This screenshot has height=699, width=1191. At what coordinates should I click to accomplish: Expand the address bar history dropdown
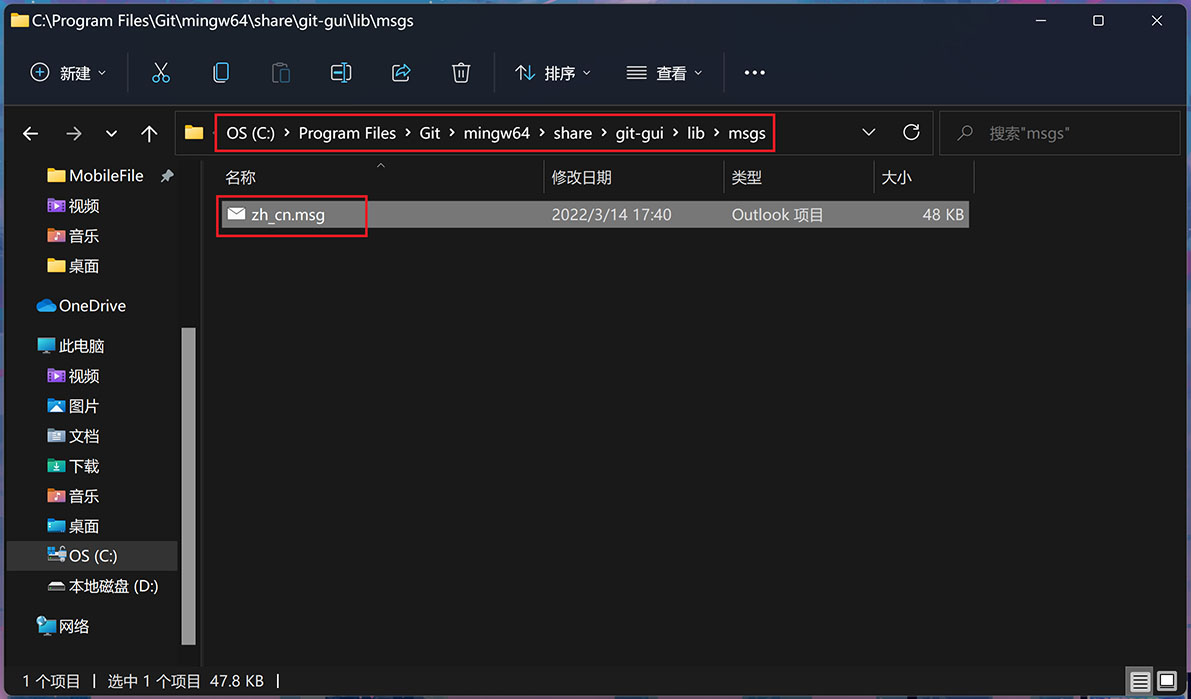pos(868,132)
